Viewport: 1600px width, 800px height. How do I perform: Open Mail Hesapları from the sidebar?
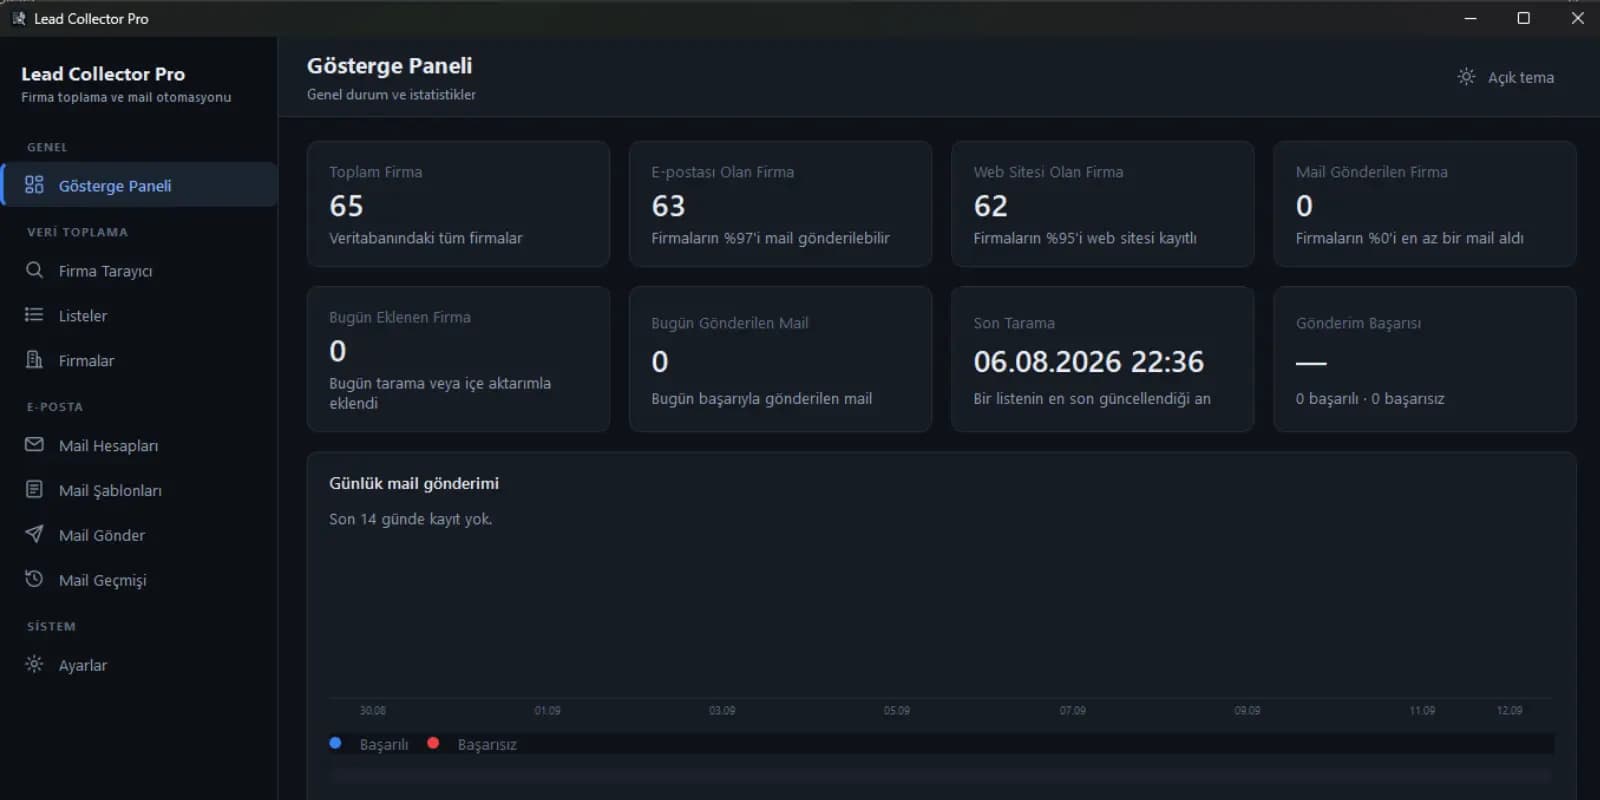click(140, 445)
